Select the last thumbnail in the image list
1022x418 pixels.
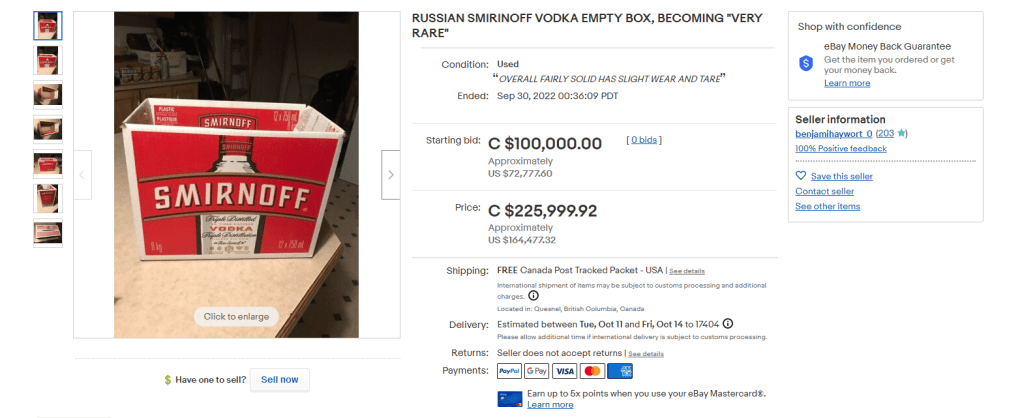pyautogui.click(x=47, y=233)
